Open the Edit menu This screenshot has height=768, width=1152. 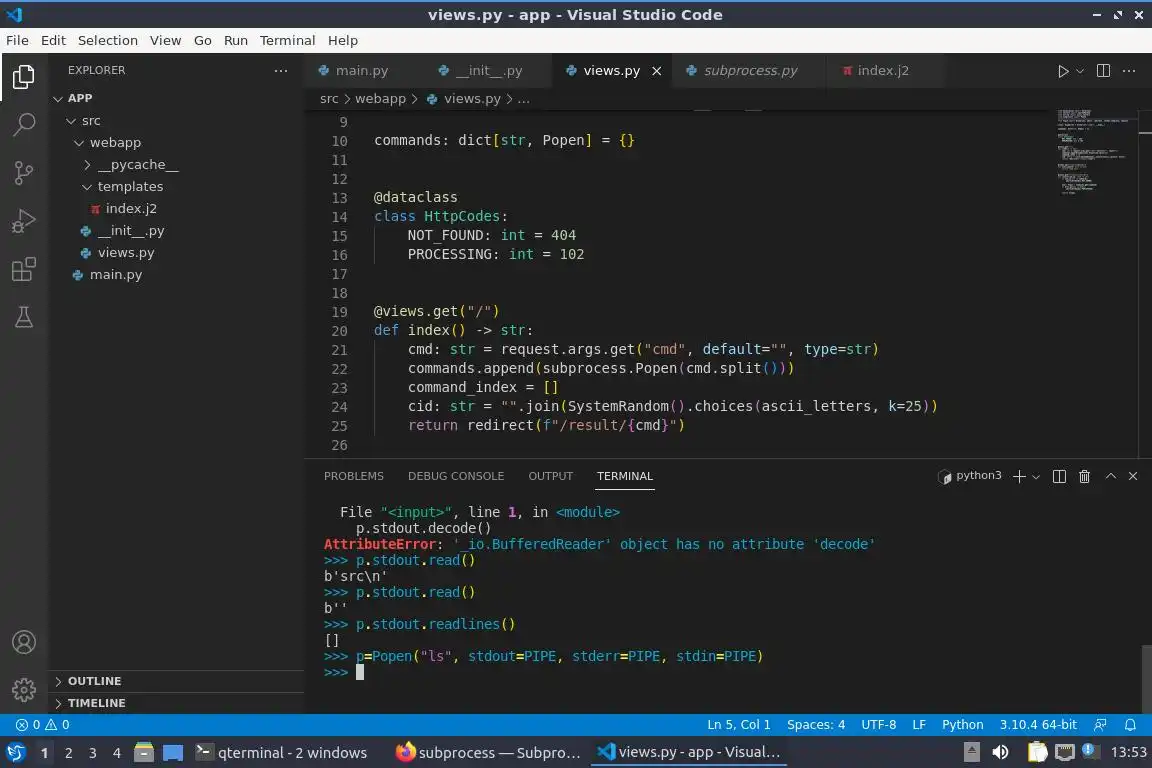coord(53,40)
